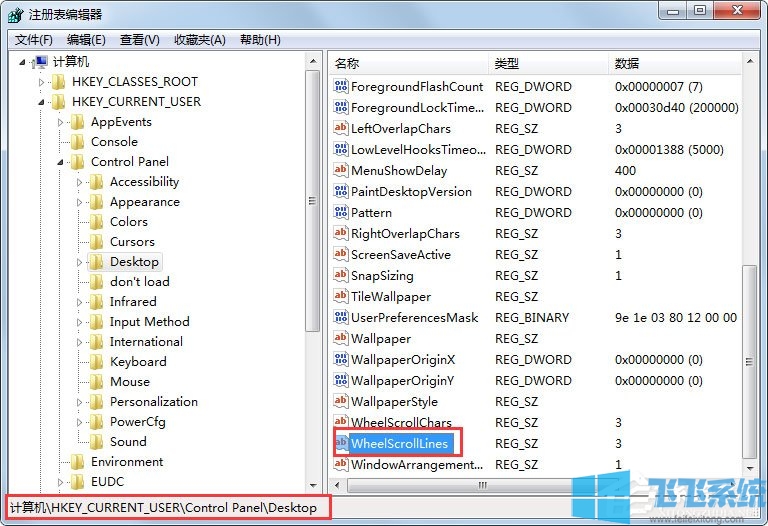Click the MenuShowDelay string value icon
This screenshot has height=526, width=768.
pos(341,170)
